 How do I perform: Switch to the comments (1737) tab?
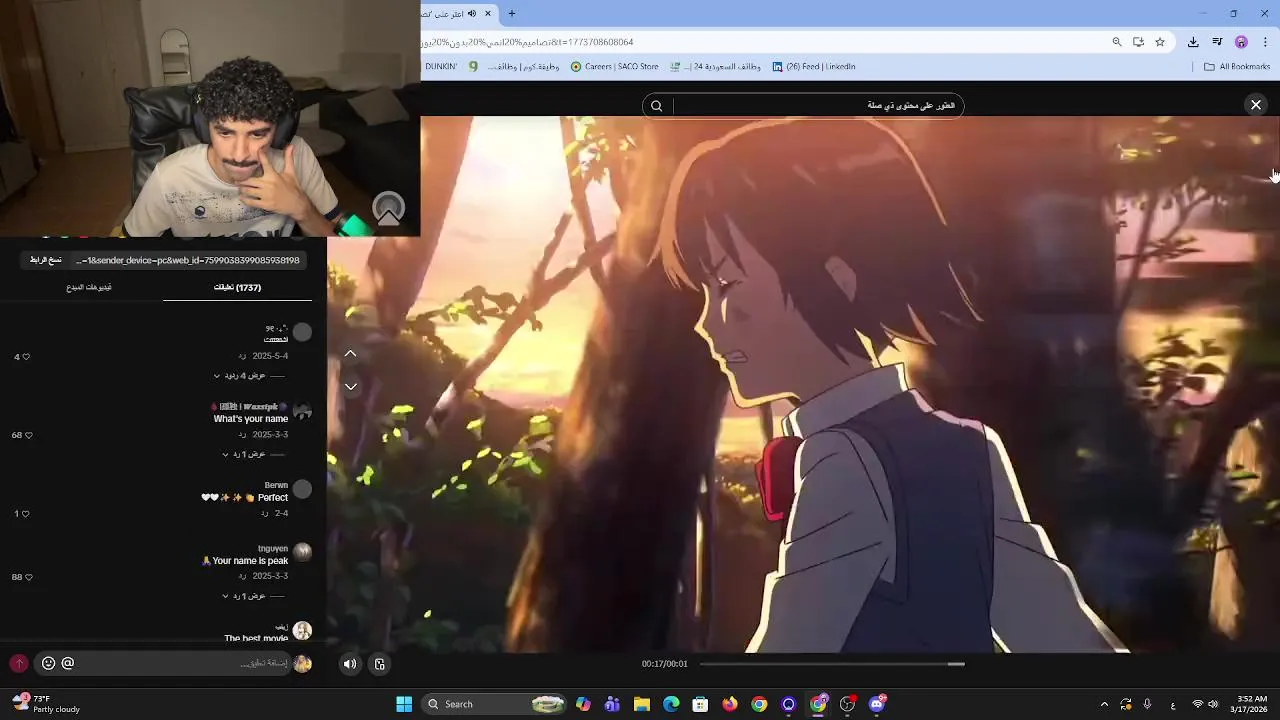pyautogui.click(x=237, y=287)
